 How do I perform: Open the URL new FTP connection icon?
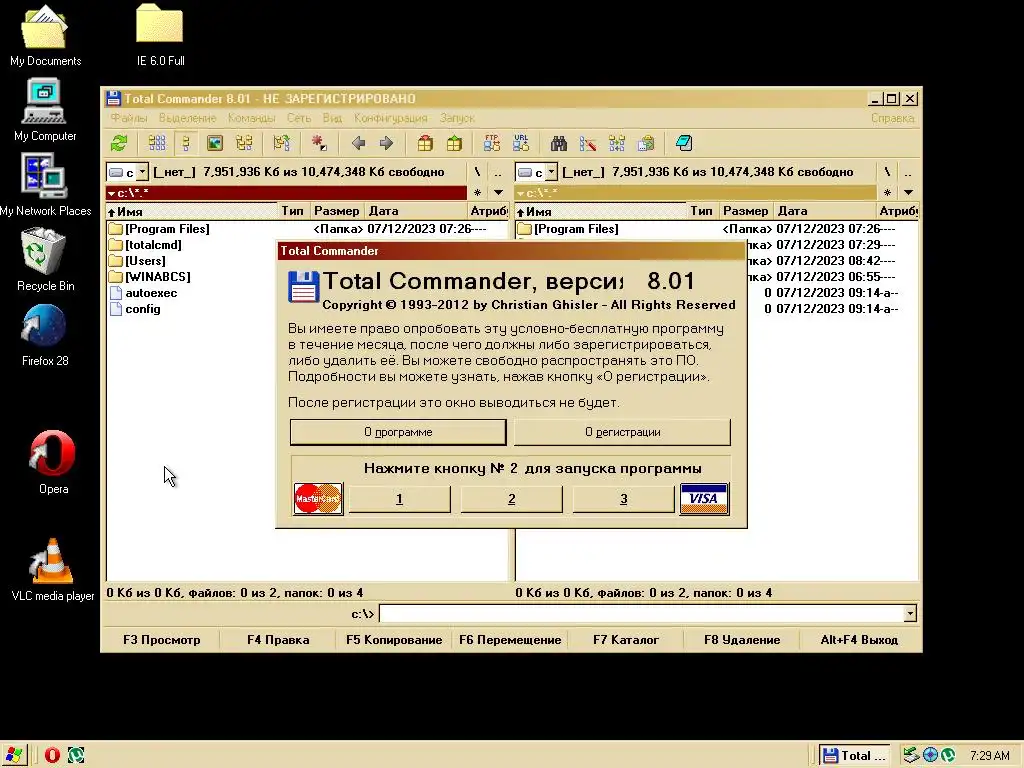(x=521, y=143)
